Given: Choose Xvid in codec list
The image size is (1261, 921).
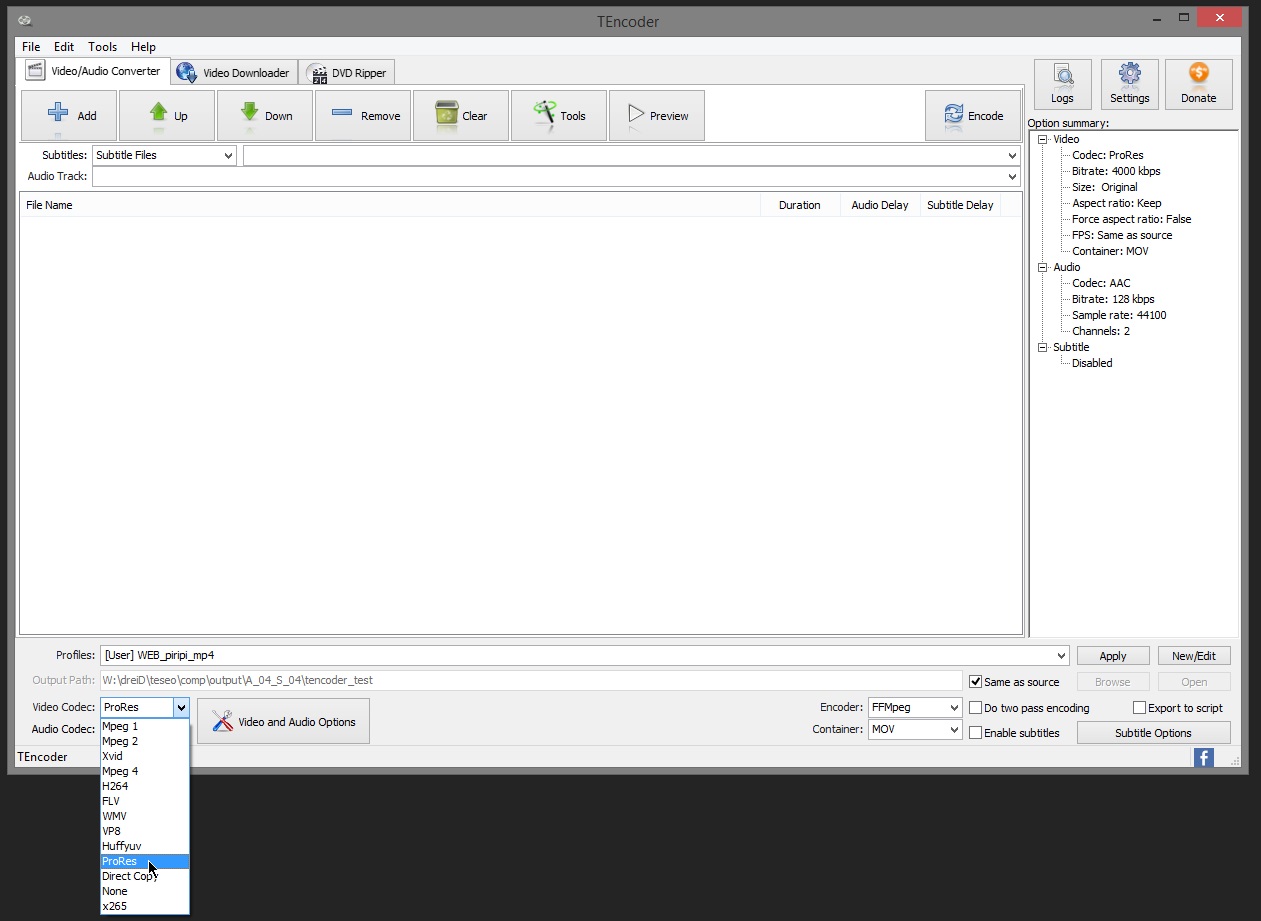Looking at the screenshot, I should tap(144, 756).
